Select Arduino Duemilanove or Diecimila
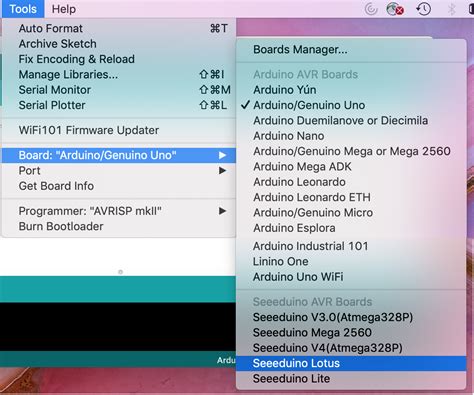 click(351, 120)
